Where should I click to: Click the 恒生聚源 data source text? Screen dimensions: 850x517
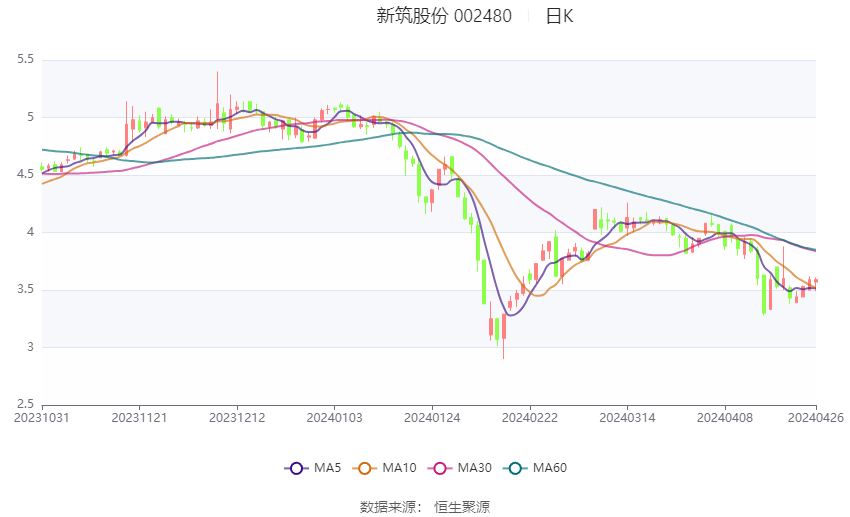click(462, 507)
